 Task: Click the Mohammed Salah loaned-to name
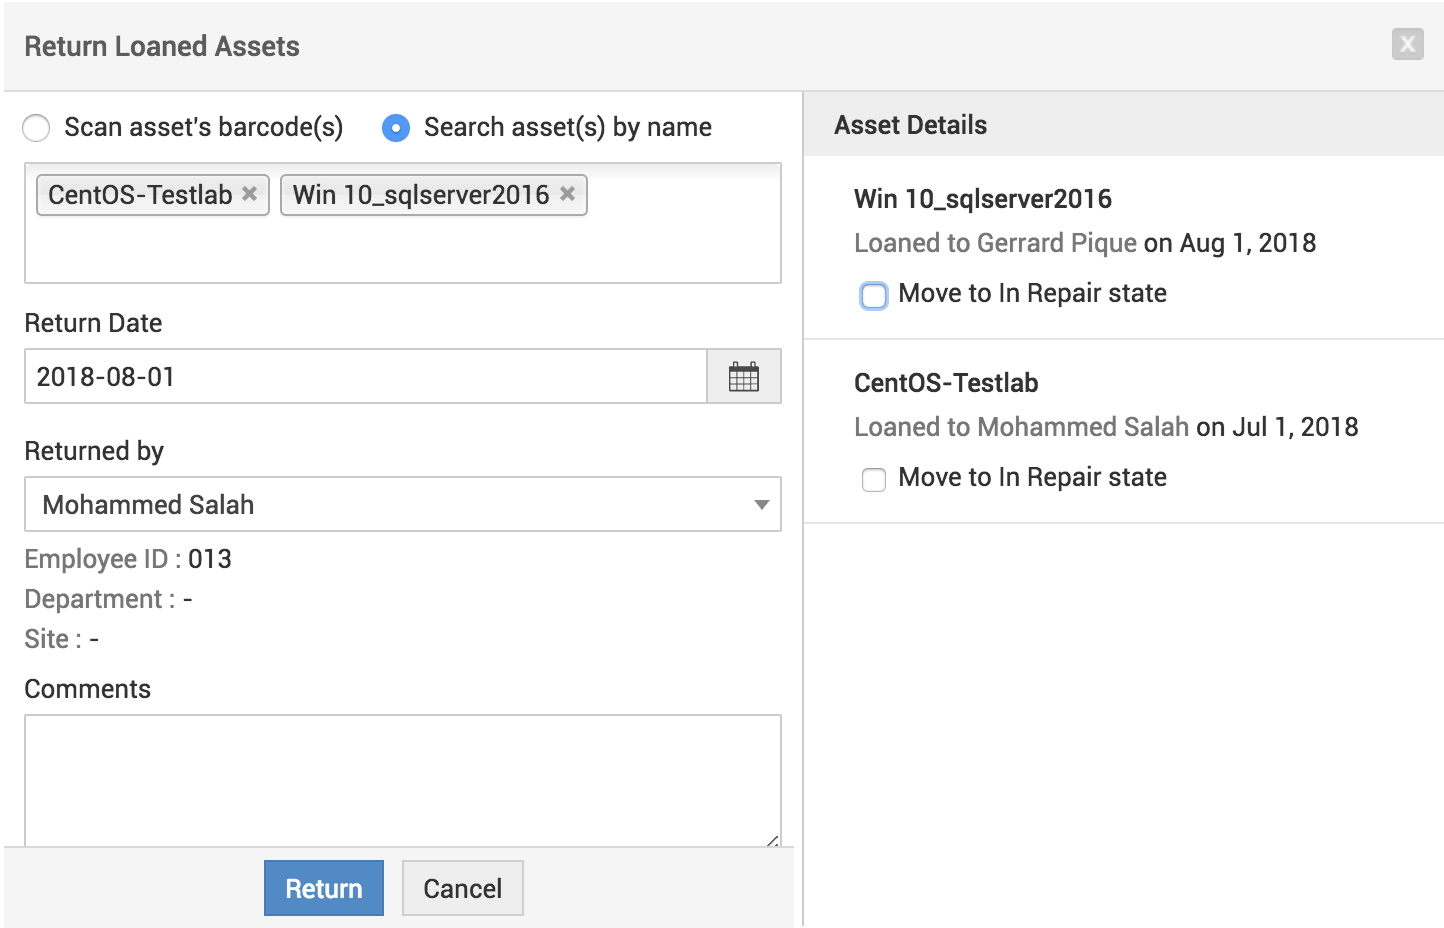[1082, 427]
